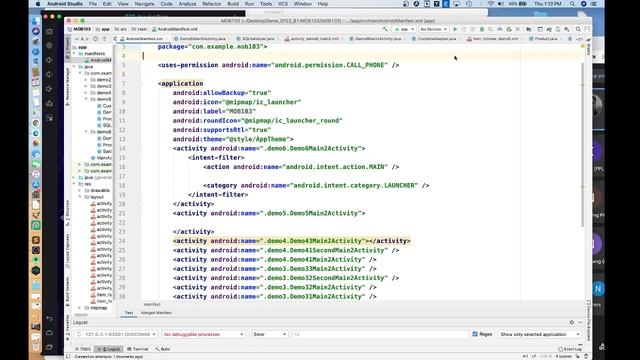Image resolution: width=640 pixels, height=360 pixels.
Task: Select AndroidManifest file in project tree
Action: tap(98, 60)
